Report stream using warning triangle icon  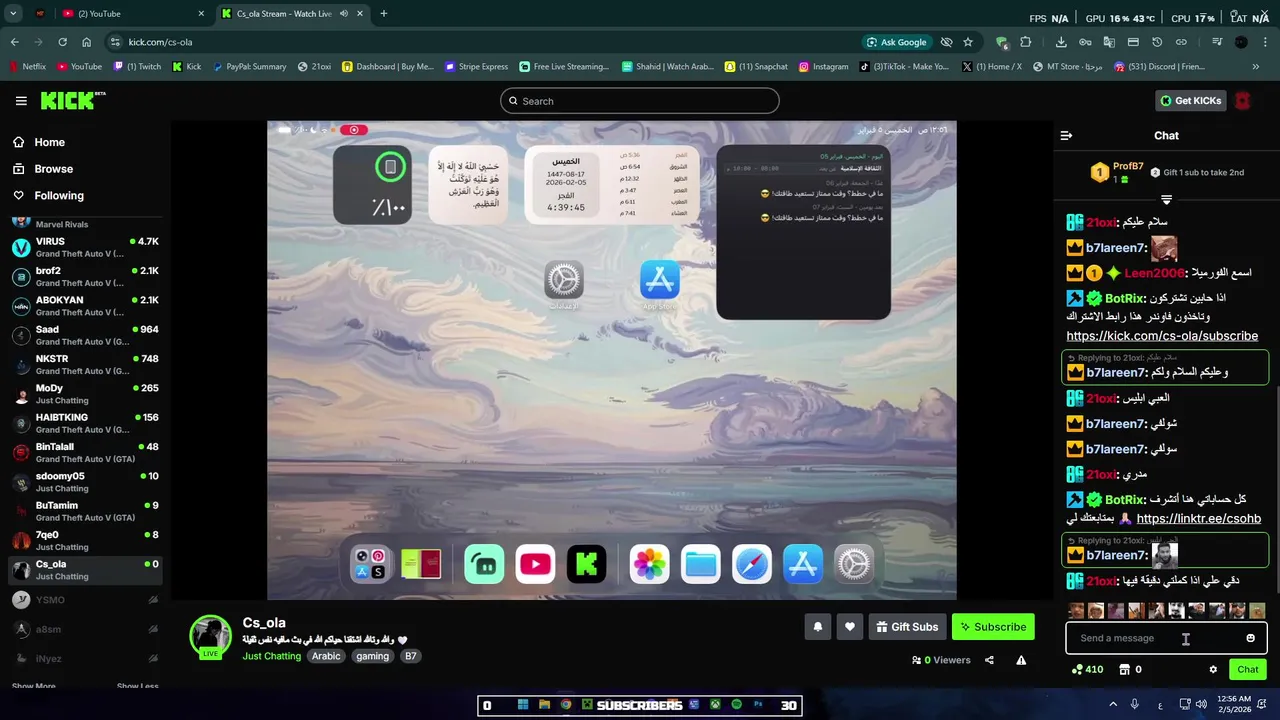[x=1021, y=660]
